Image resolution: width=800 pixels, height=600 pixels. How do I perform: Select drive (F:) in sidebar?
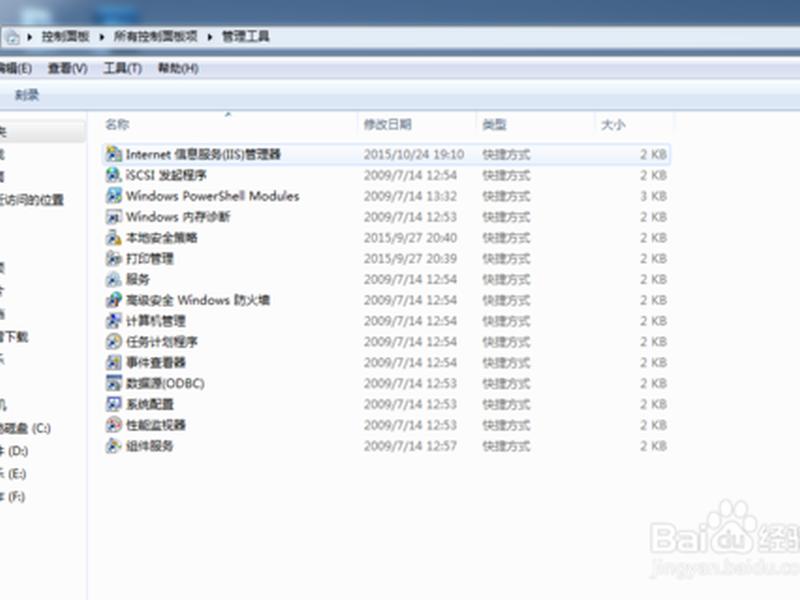coord(13,496)
